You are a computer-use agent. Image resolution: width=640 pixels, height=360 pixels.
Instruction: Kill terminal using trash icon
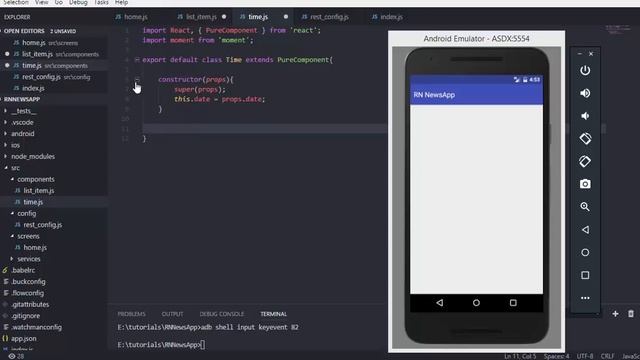pos(631,313)
